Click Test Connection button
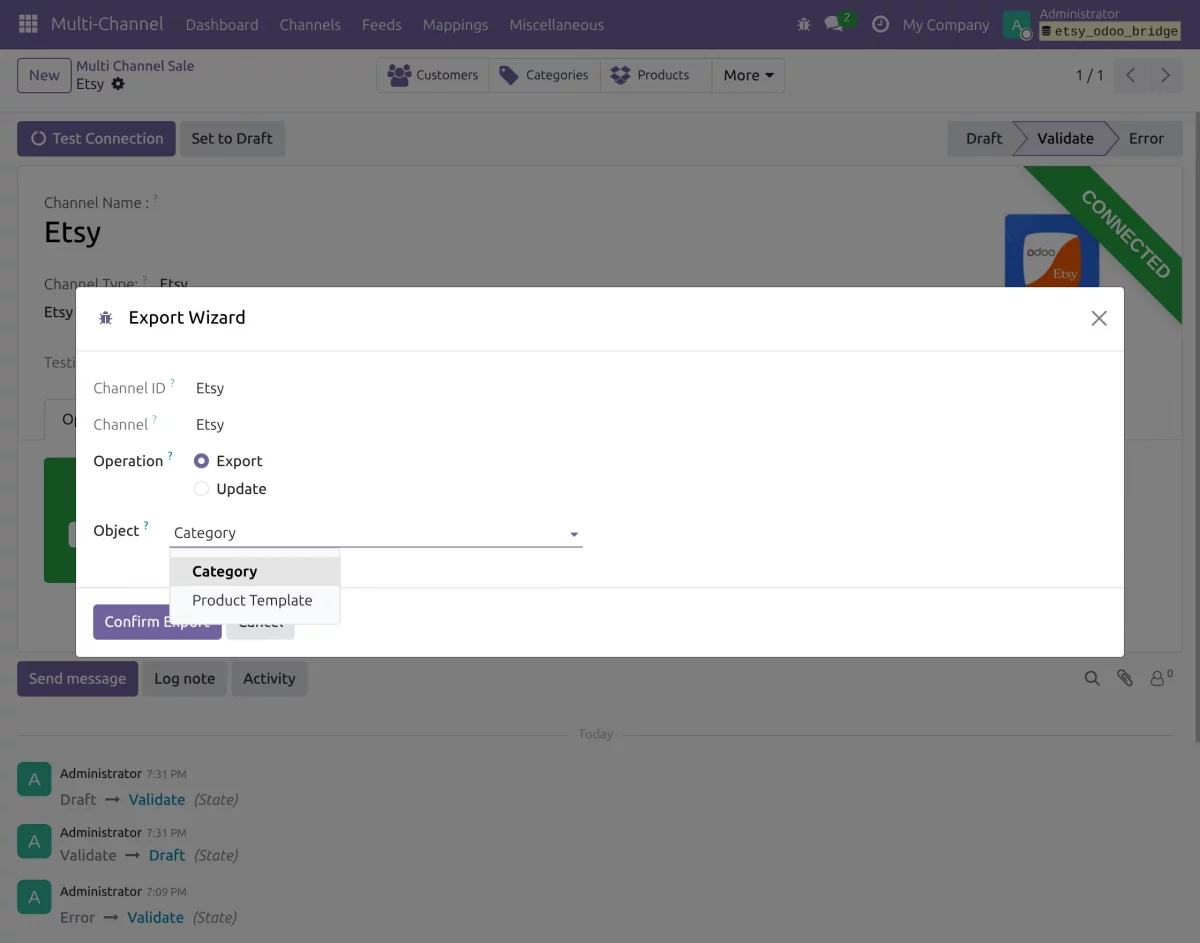The width and height of the screenshot is (1200, 943). pyautogui.click(x=96, y=139)
